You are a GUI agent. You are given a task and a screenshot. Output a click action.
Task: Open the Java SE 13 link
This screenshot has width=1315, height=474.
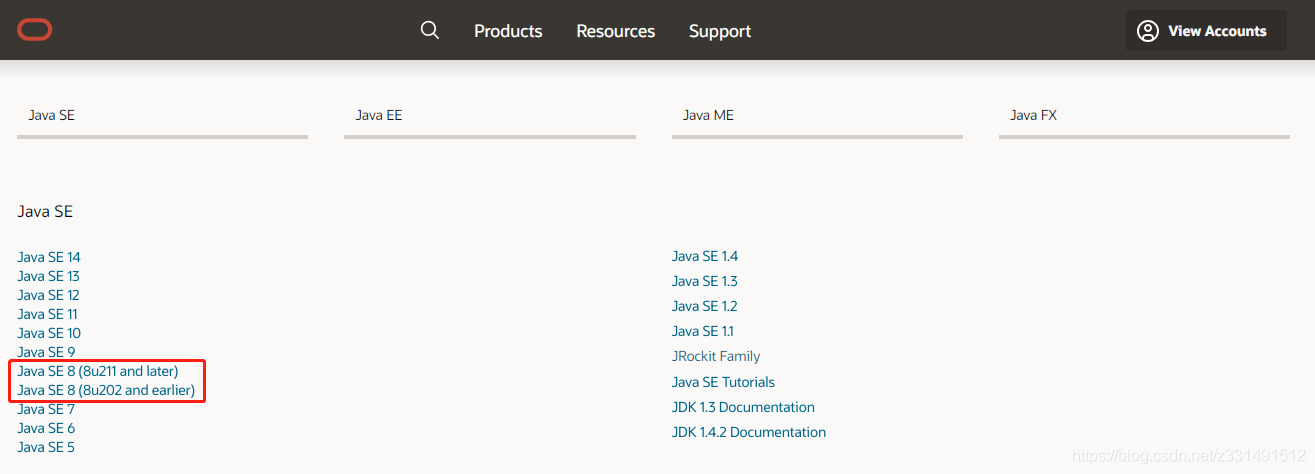pos(48,276)
